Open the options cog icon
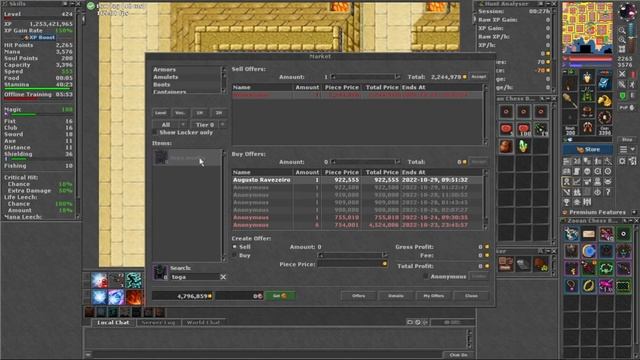 tap(622, 161)
